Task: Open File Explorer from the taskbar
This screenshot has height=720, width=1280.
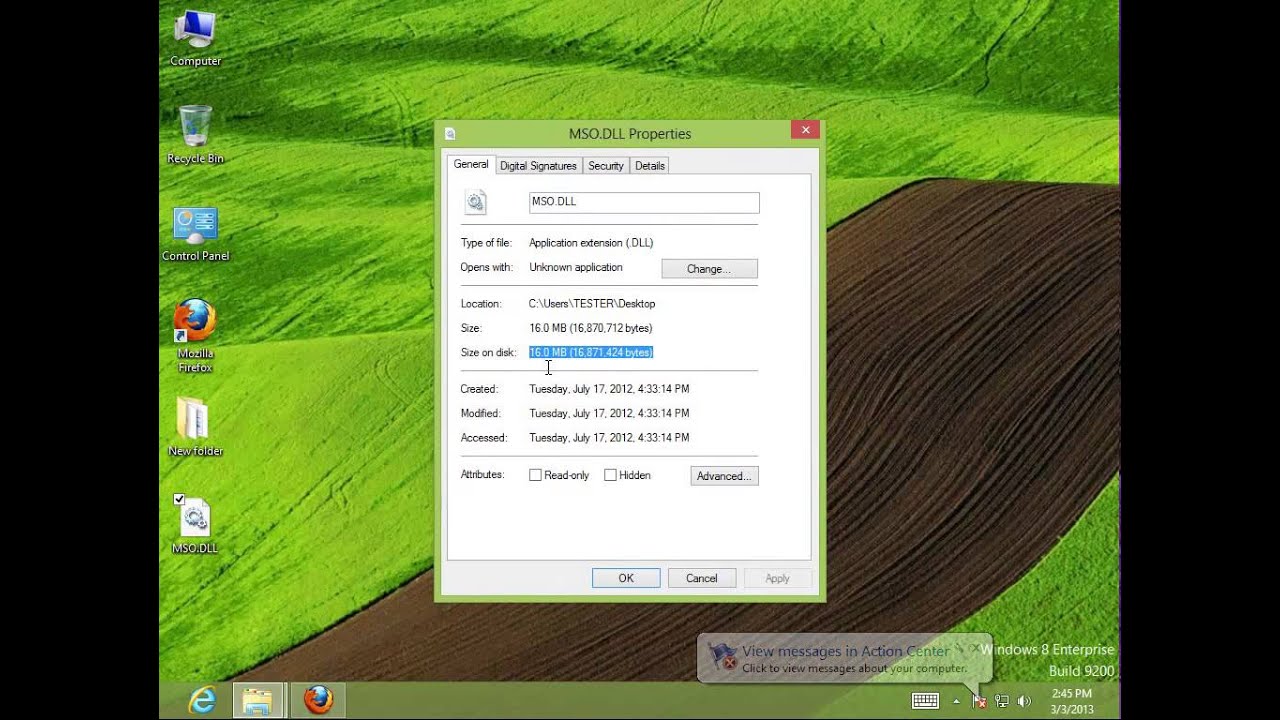Action: (x=258, y=700)
